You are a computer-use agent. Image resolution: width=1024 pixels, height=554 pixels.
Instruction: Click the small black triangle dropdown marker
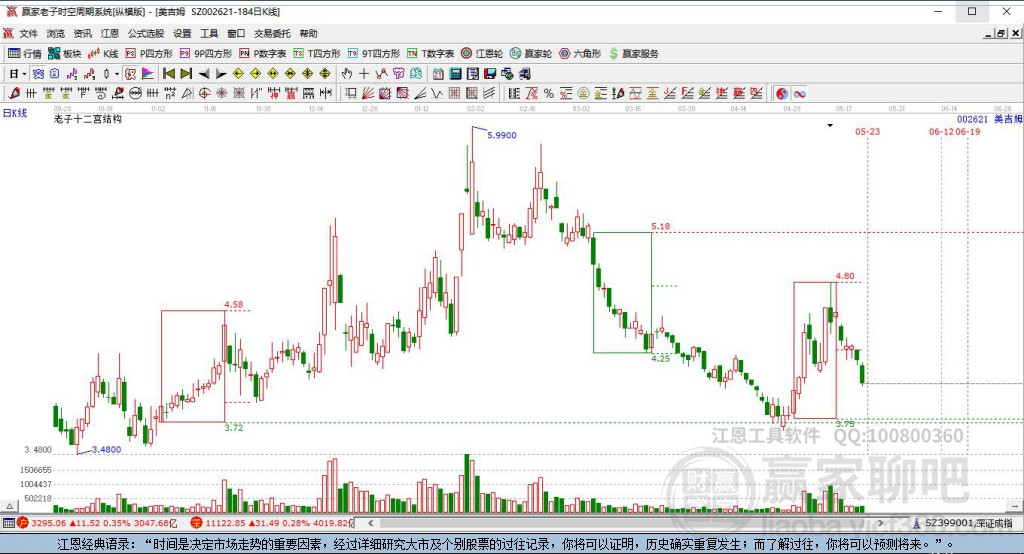point(830,125)
